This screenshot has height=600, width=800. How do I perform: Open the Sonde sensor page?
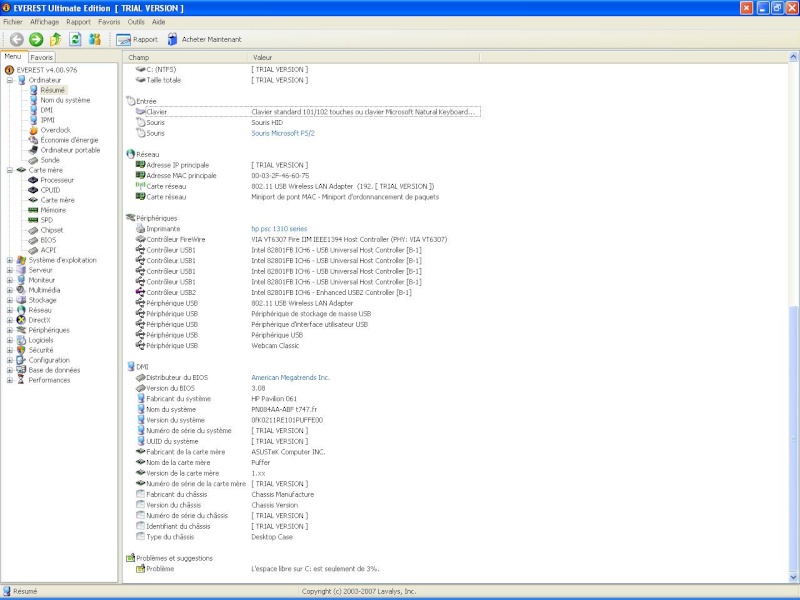tap(50, 160)
